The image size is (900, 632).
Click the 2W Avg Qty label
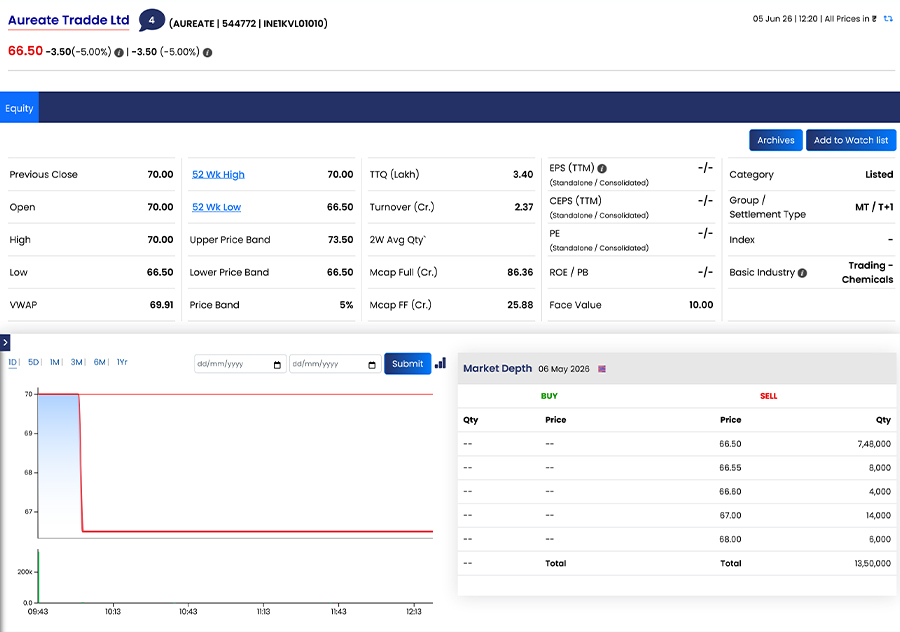pyautogui.click(x=398, y=240)
